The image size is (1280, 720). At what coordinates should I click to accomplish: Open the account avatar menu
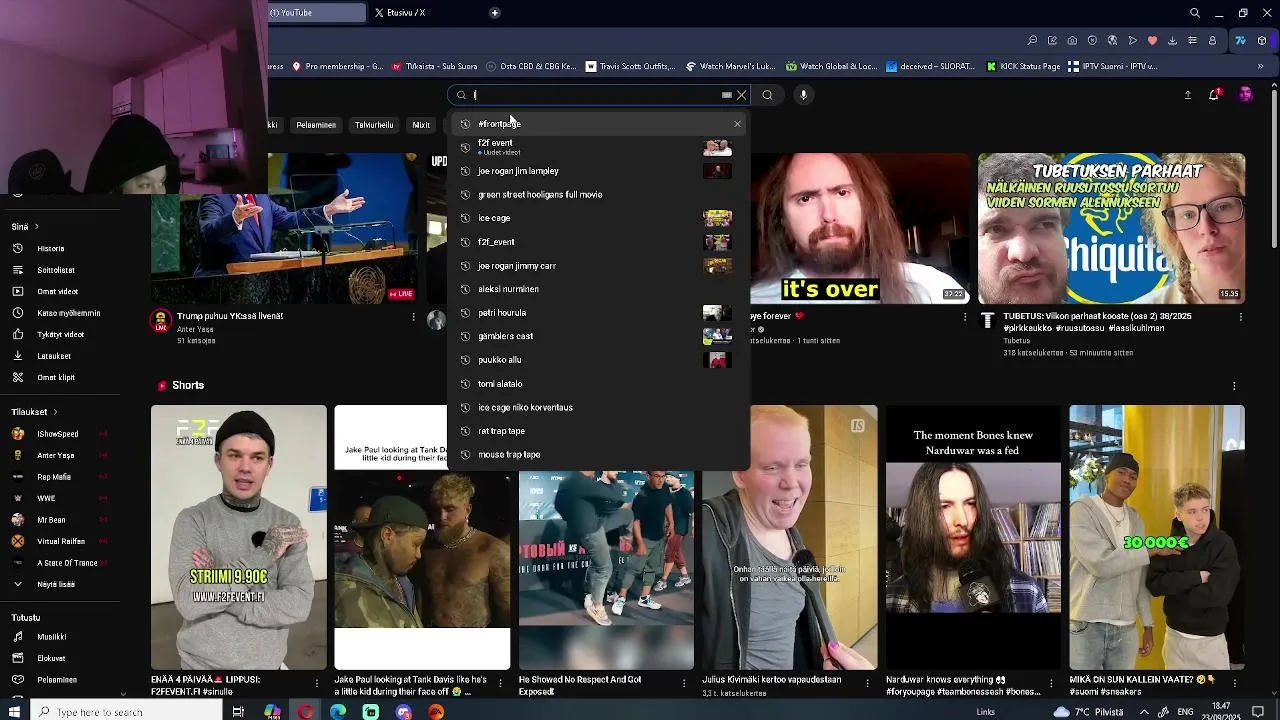click(x=1245, y=95)
